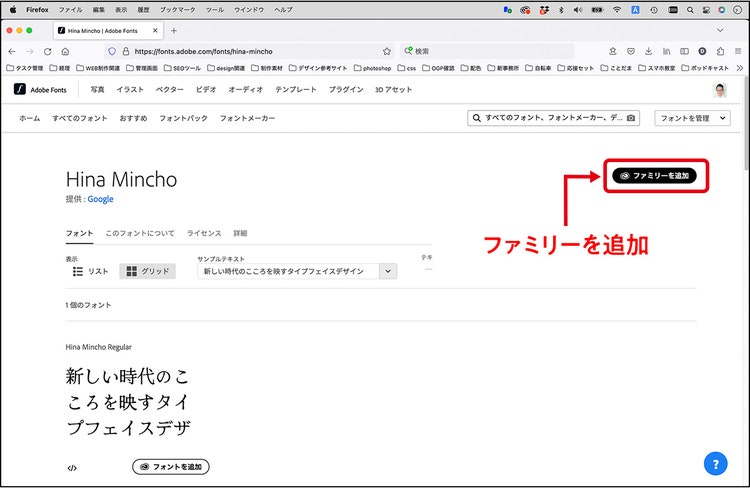The width and height of the screenshot is (750, 488).
Task: Open the Firefox hamburger application menu
Action: click(x=738, y=51)
